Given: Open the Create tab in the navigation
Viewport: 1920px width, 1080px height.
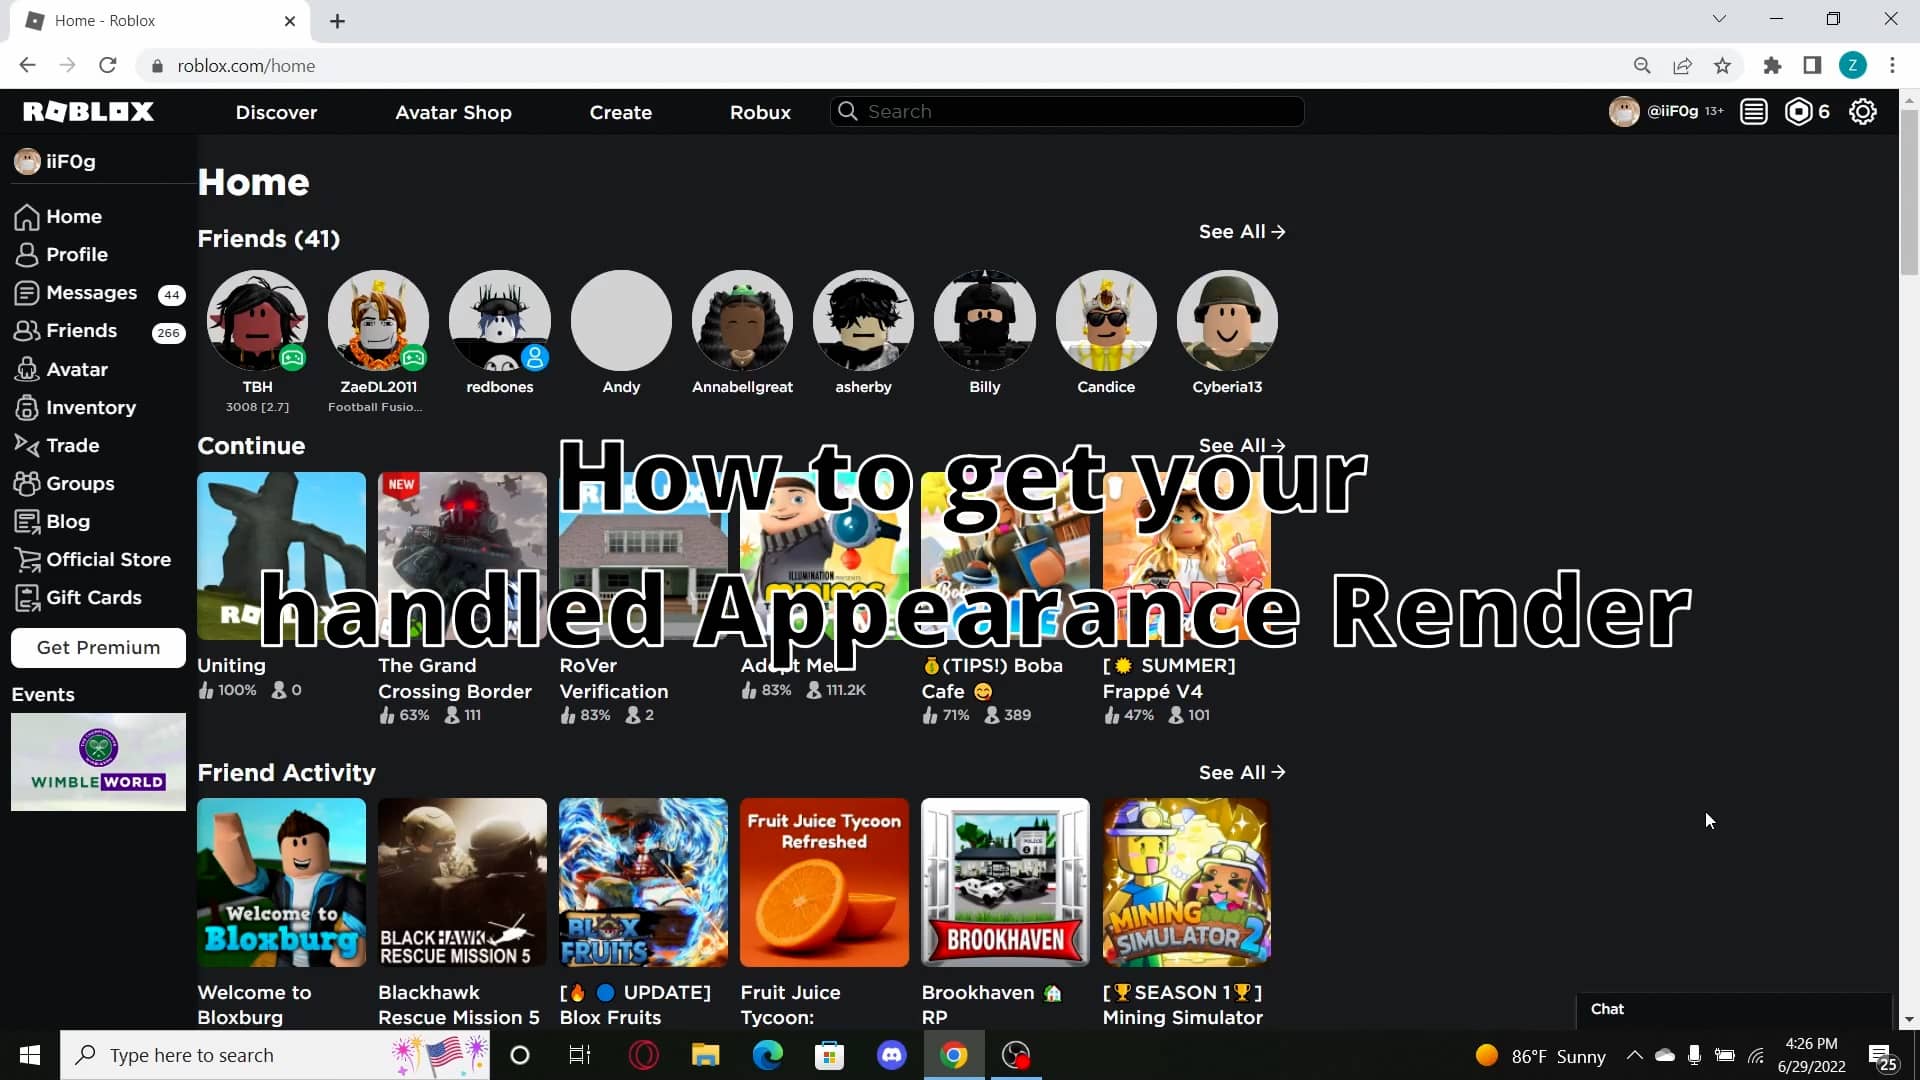Looking at the screenshot, I should pos(620,112).
